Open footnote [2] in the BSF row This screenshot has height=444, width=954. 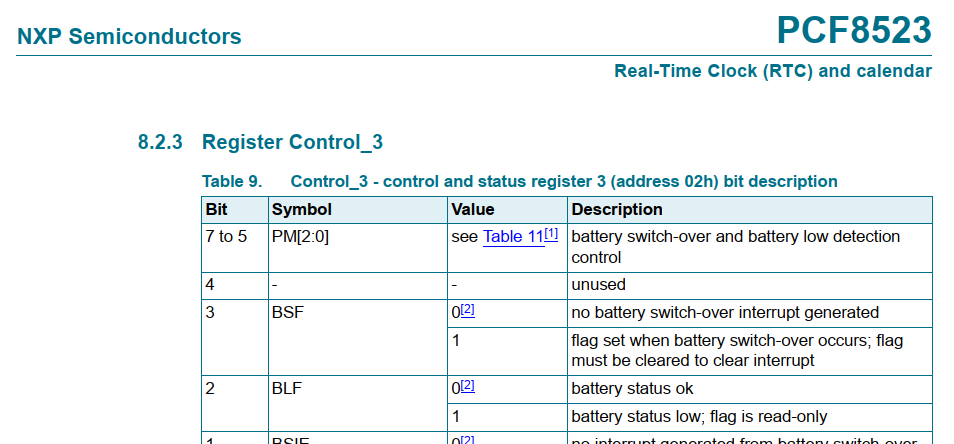467,310
